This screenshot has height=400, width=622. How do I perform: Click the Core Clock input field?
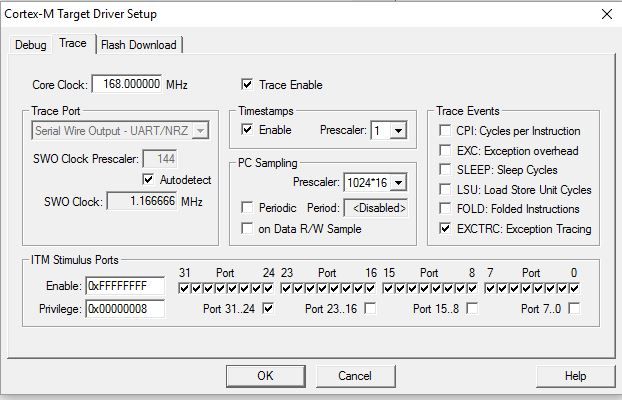pos(127,84)
